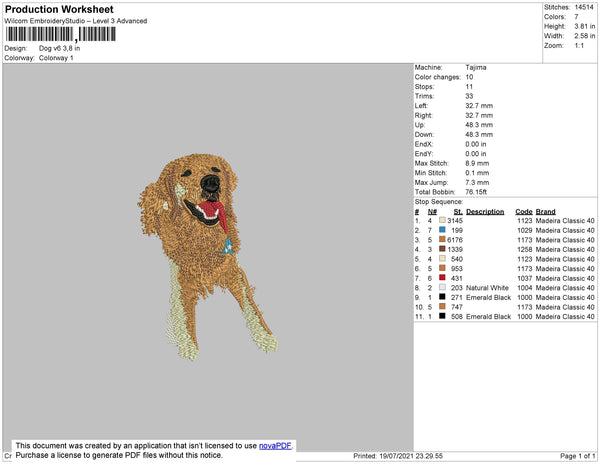Click stitch count '747' in stop 10

tap(457, 307)
